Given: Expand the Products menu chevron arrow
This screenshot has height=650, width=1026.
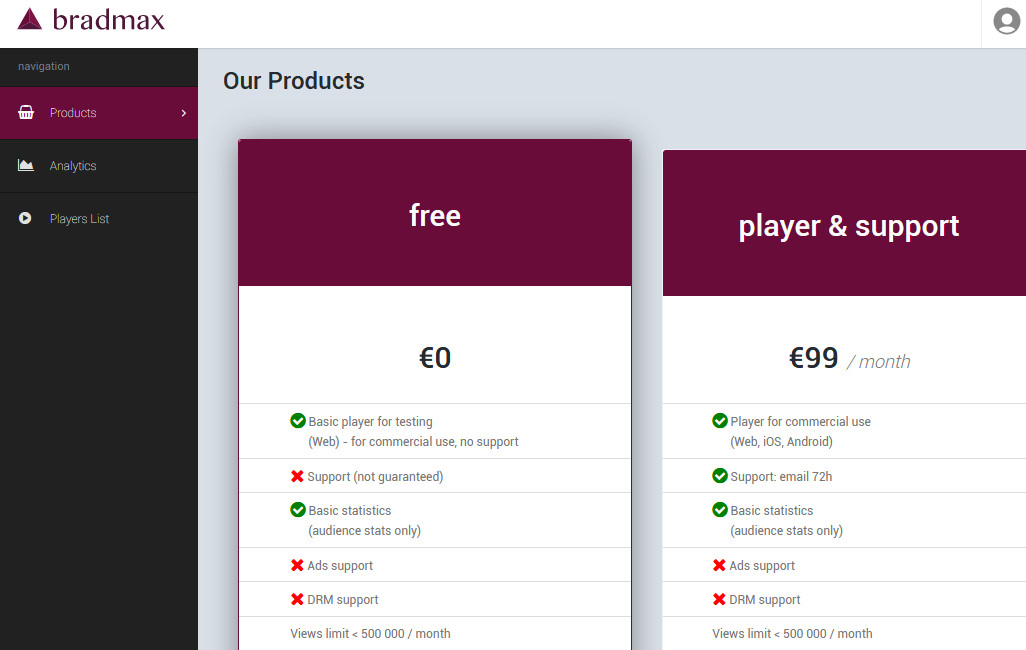Looking at the screenshot, I should click(x=184, y=113).
